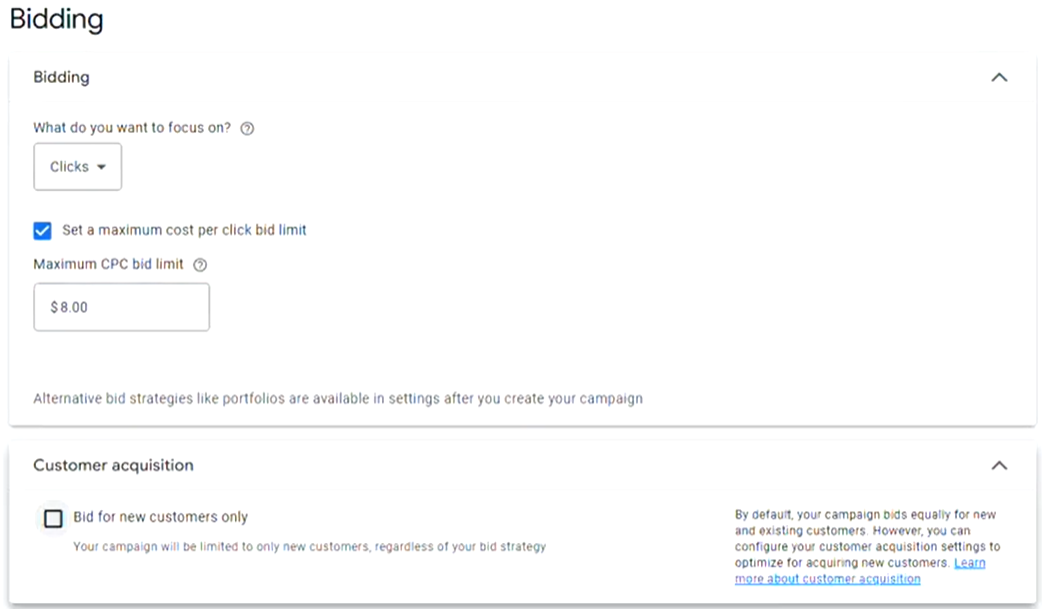Click help icon beside focus question
This screenshot has height=609, width=1042.
[248, 128]
